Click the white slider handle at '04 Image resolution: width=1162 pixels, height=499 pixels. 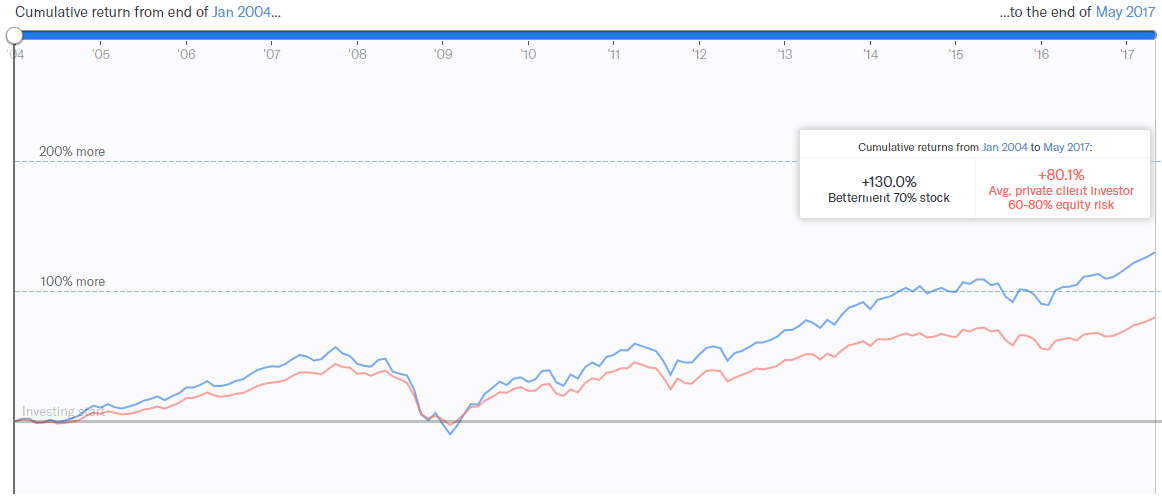tap(14, 34)
